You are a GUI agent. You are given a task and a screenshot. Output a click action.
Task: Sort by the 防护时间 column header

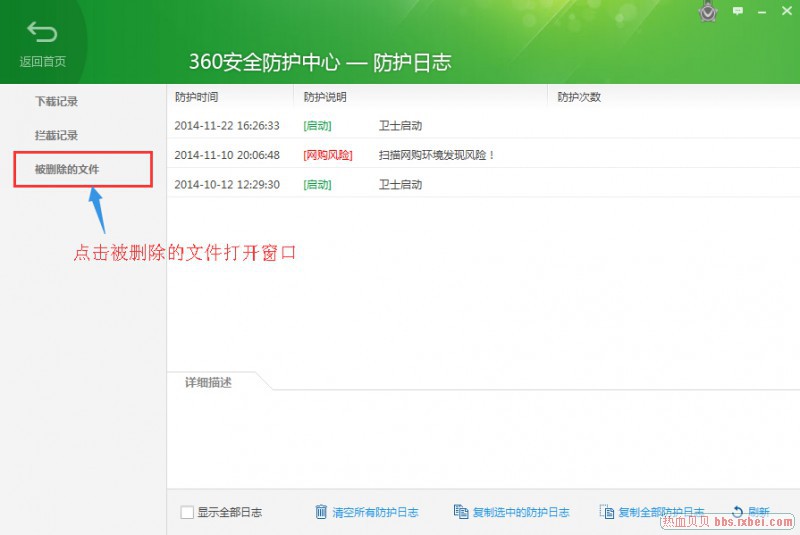click(x=196, y=97)
